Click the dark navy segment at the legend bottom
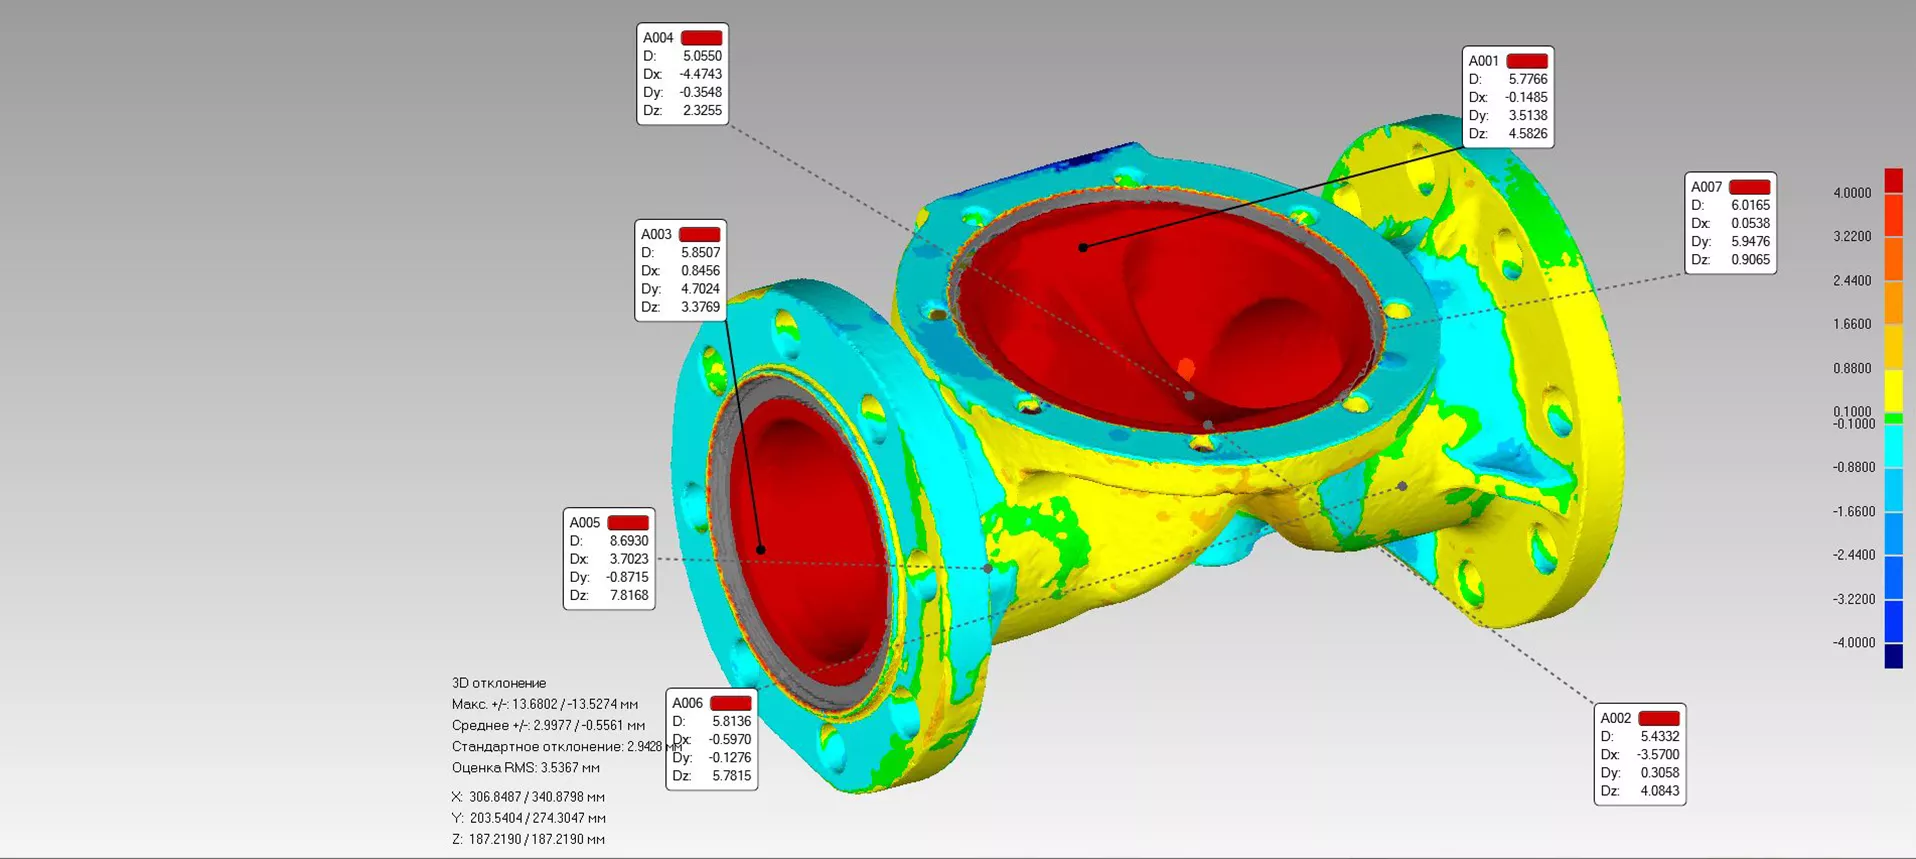The width and height of the screenshot is (1916, 859). 1893,656
